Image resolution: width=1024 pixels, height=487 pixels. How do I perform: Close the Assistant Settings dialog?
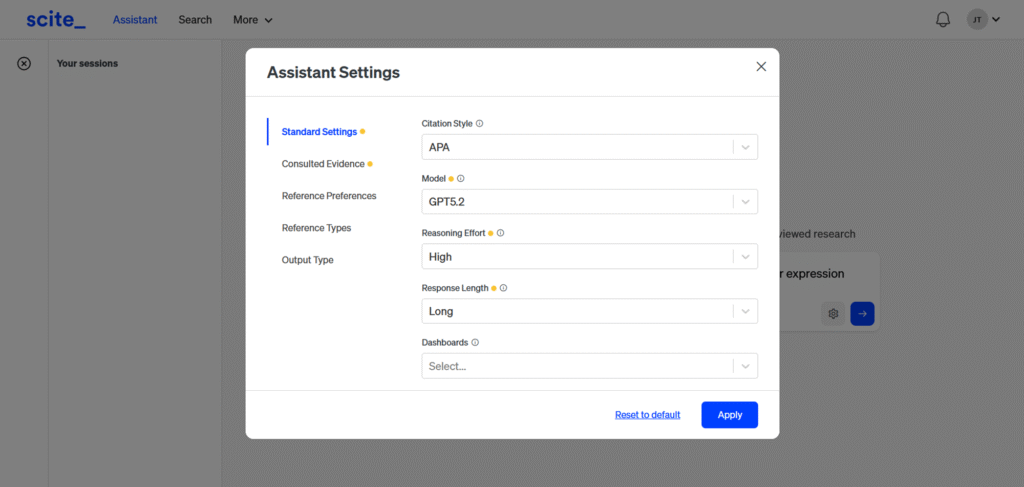[x=761, y=67]
